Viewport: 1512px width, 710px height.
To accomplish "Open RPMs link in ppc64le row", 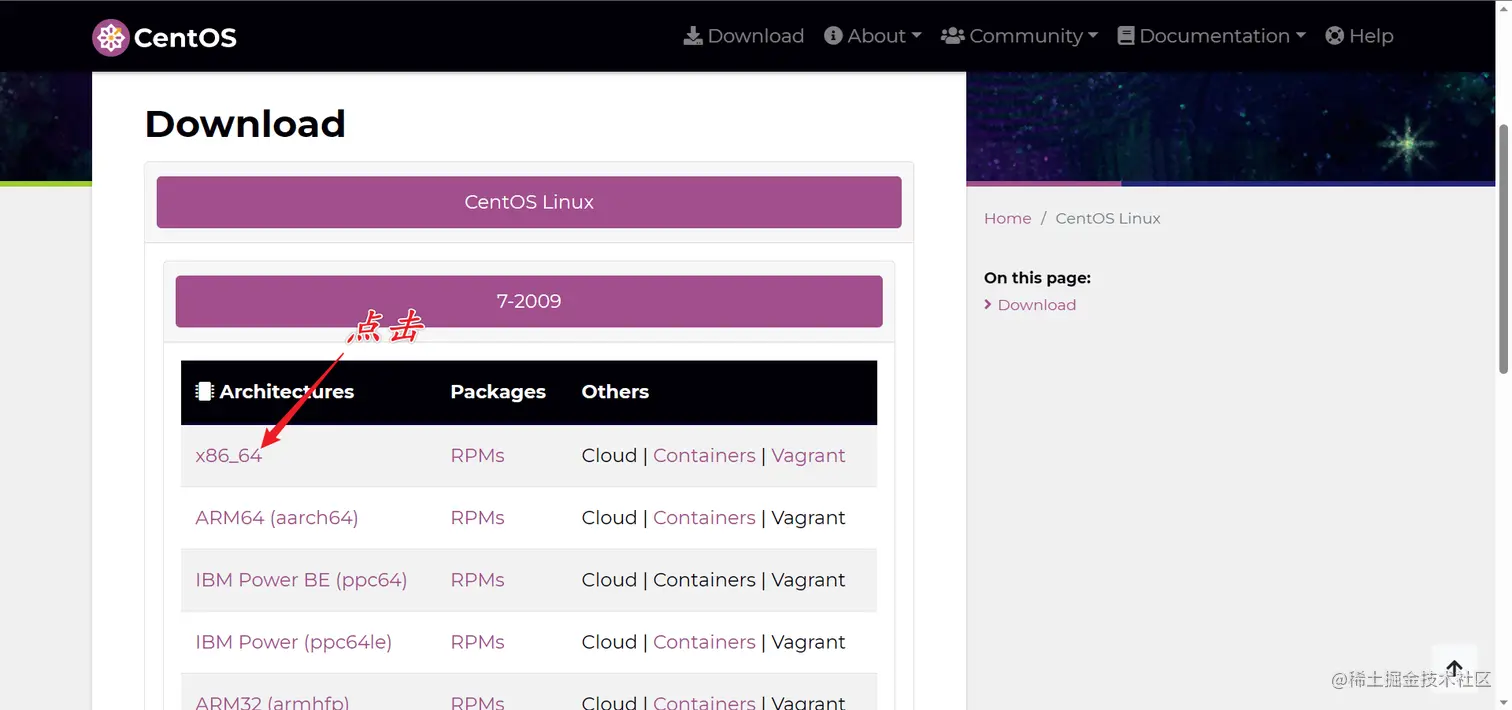I will [477, 642].
